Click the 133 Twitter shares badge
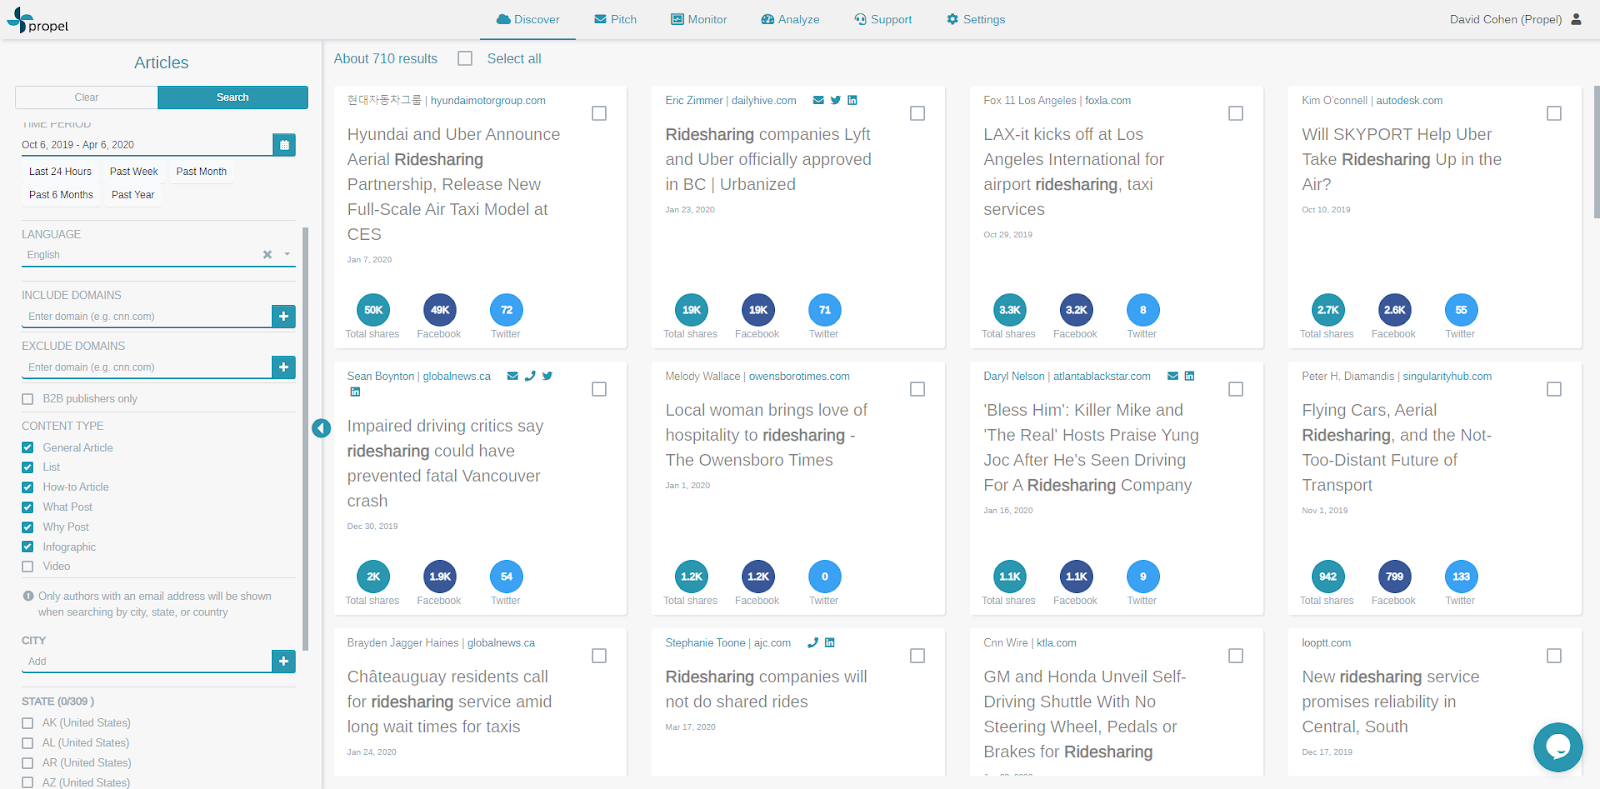 [x=1461, y=577]
